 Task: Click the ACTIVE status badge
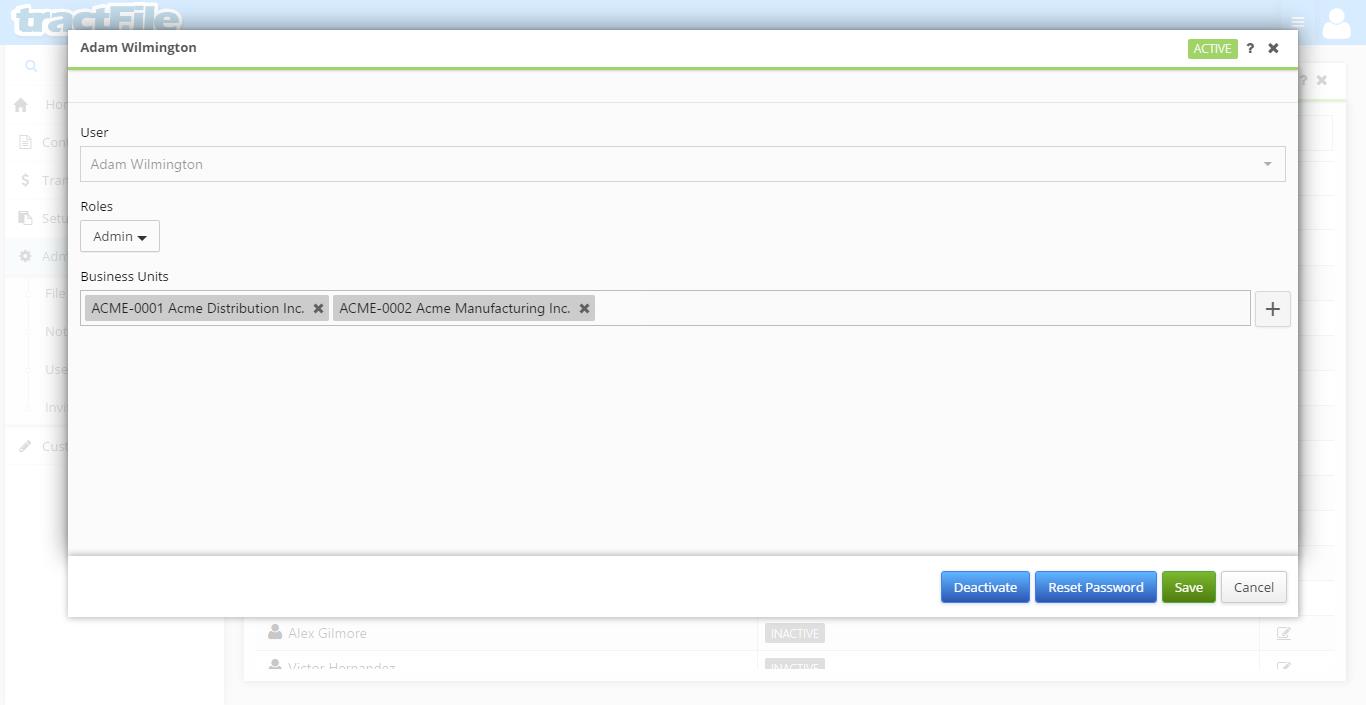(1212, 48)
